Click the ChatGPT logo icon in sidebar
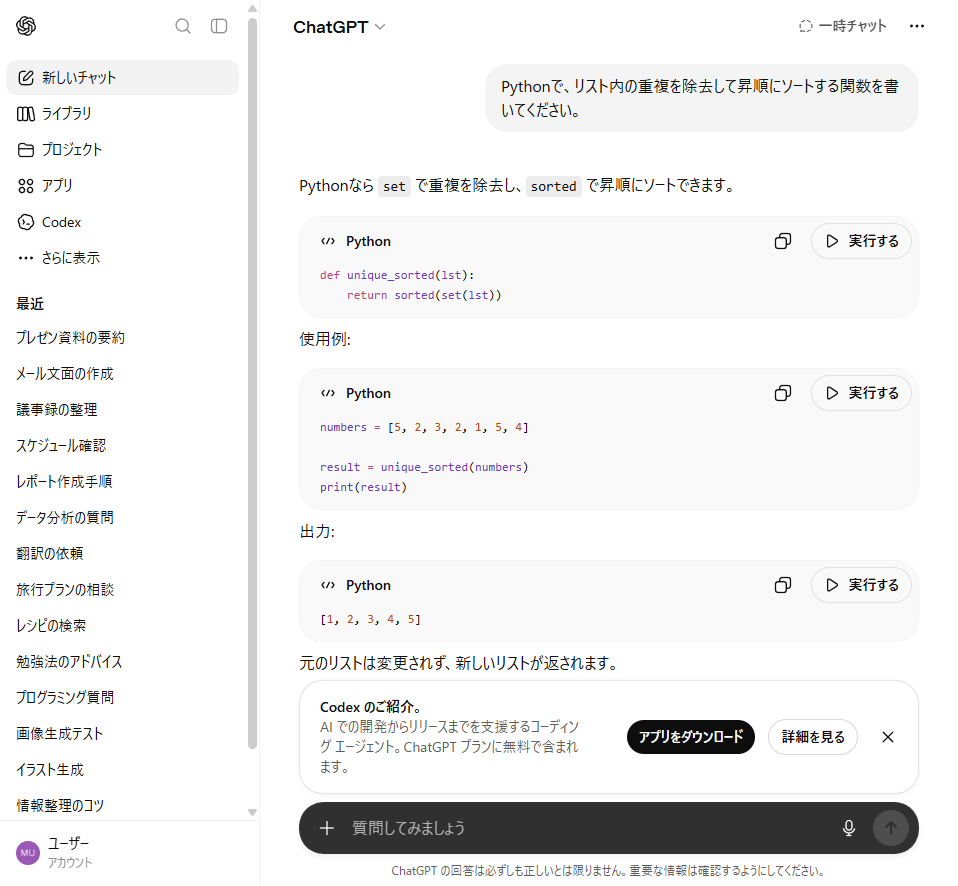 [26, 26]
